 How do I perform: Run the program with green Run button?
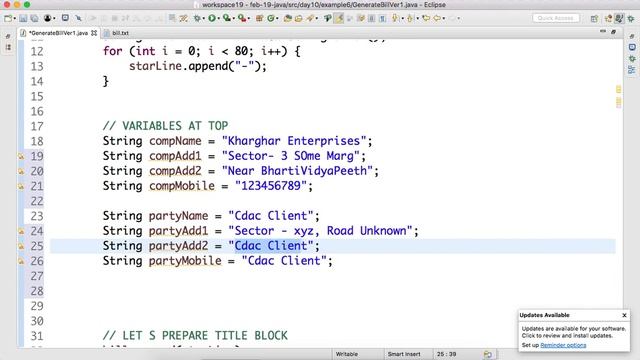[212, 18]
